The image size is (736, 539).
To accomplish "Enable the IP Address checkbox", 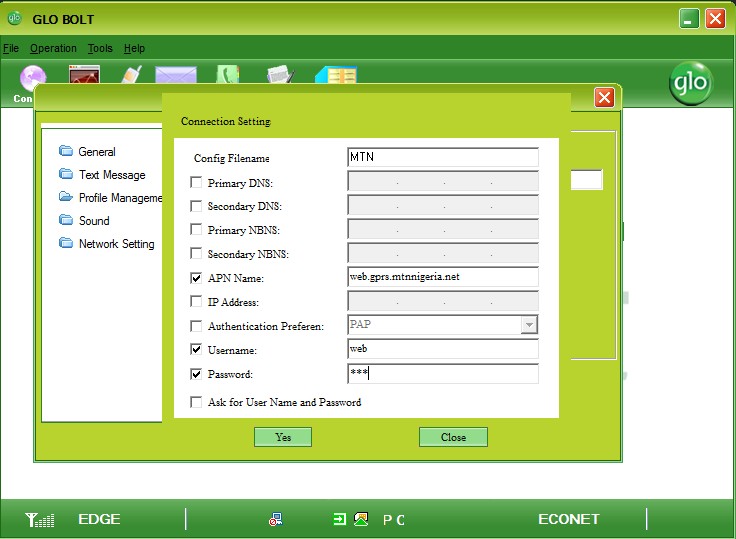I will 196,301.
